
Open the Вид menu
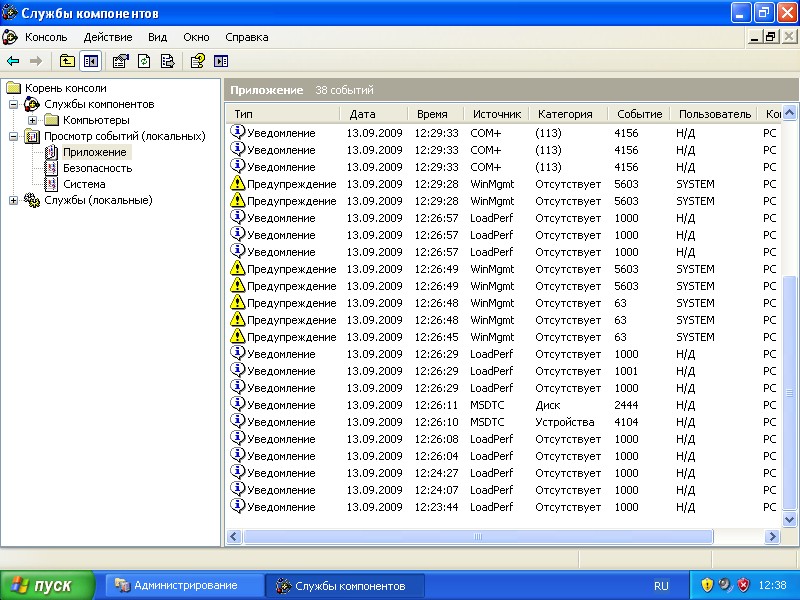(157, 37)
